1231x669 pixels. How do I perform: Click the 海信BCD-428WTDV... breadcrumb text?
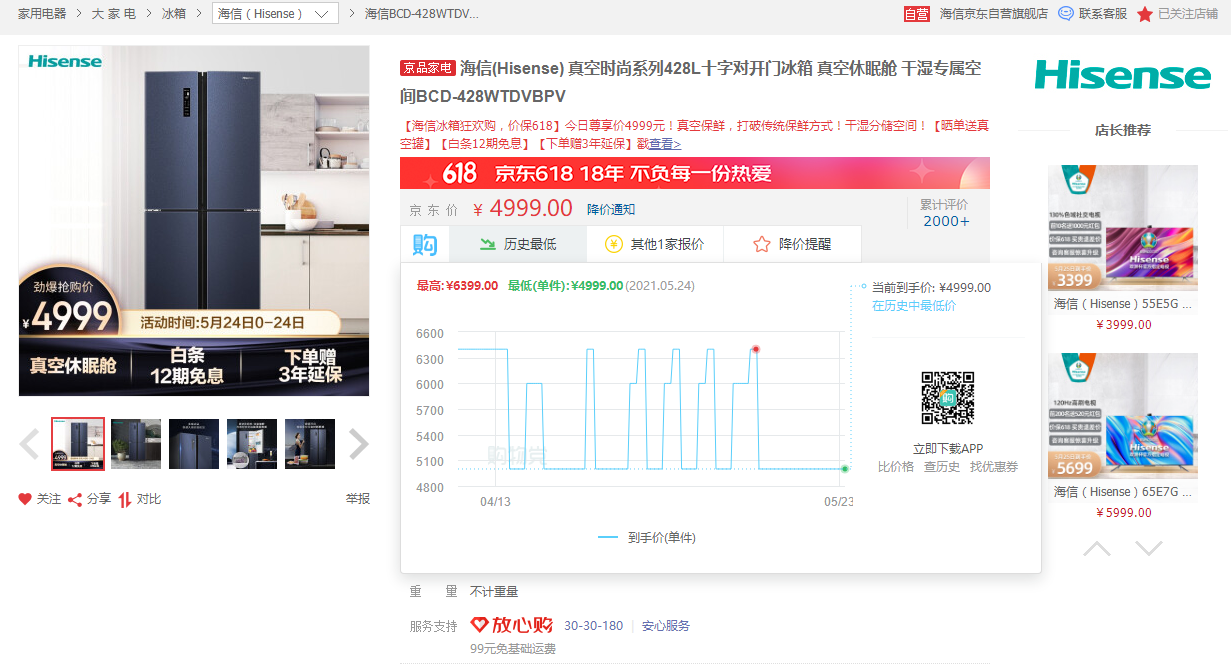pyautogui.click(x=421, y=14)
